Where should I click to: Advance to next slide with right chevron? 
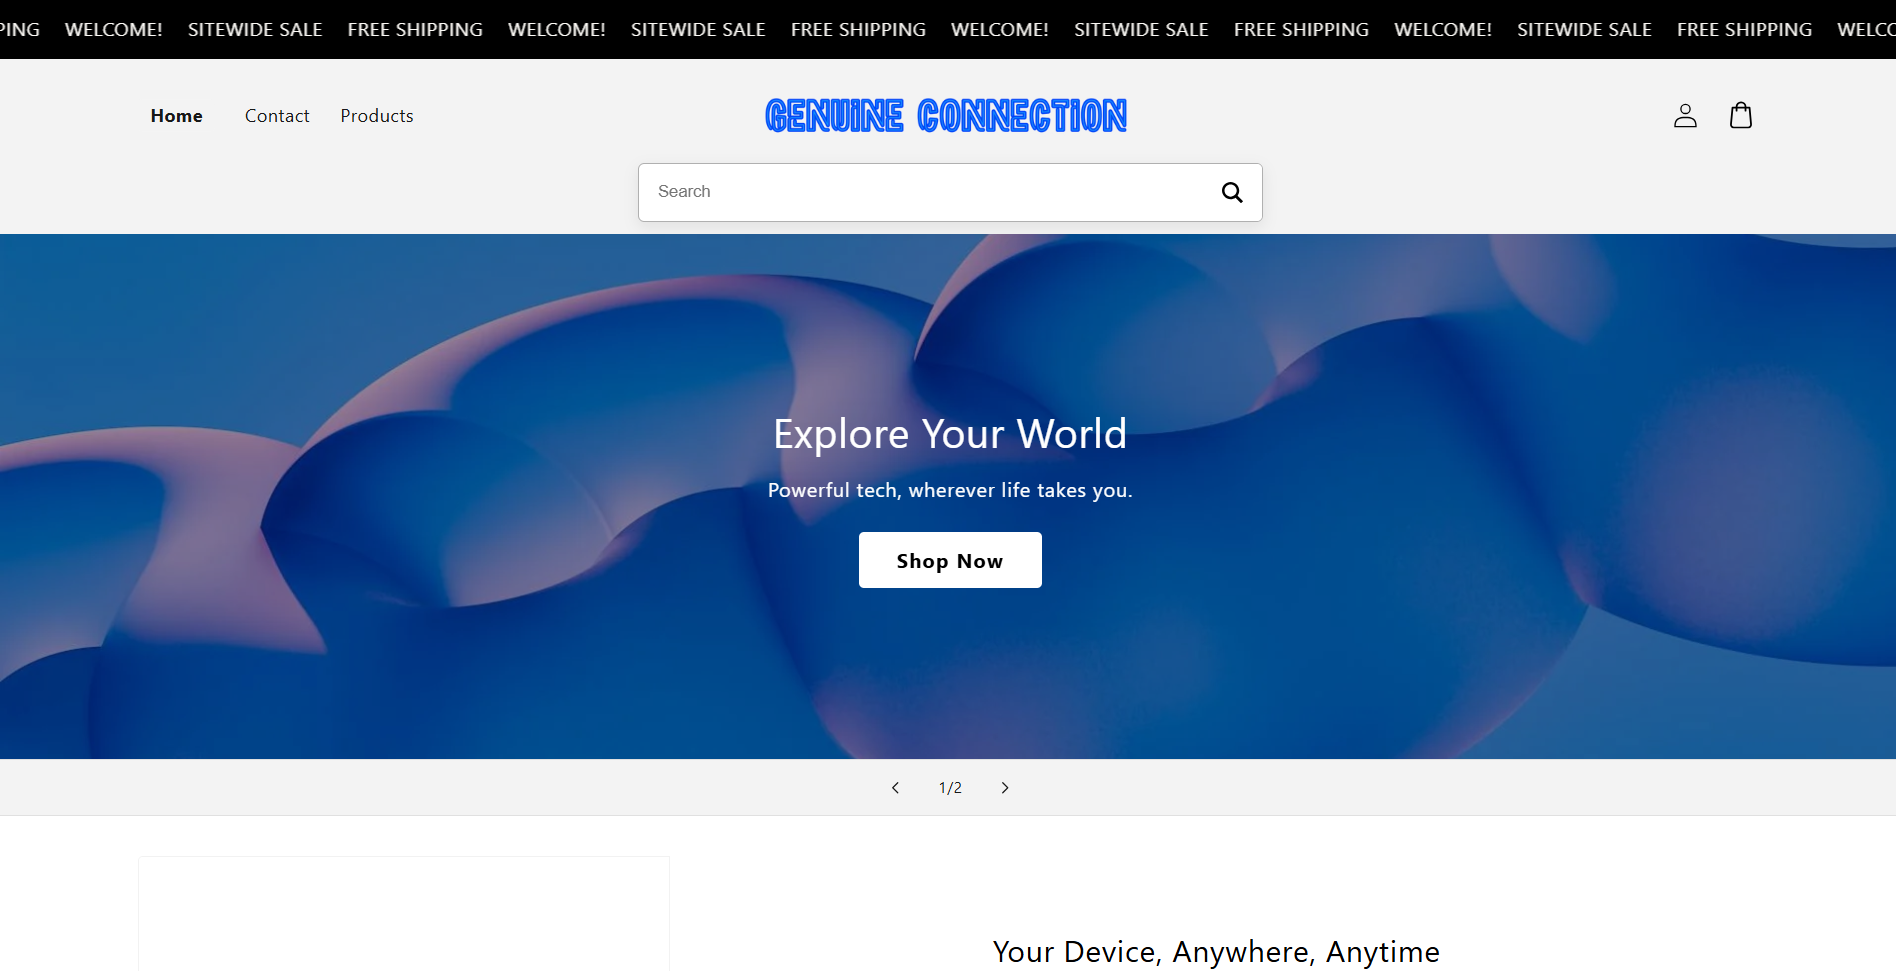click(x=1005, y=788)
